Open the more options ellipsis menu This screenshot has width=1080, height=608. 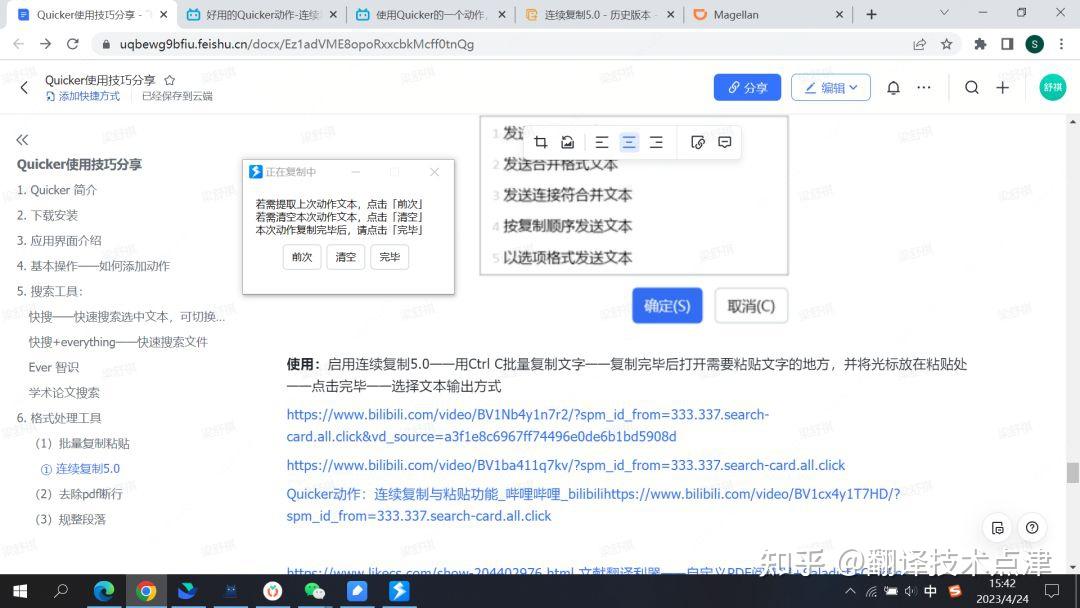[x=924, y=87]
